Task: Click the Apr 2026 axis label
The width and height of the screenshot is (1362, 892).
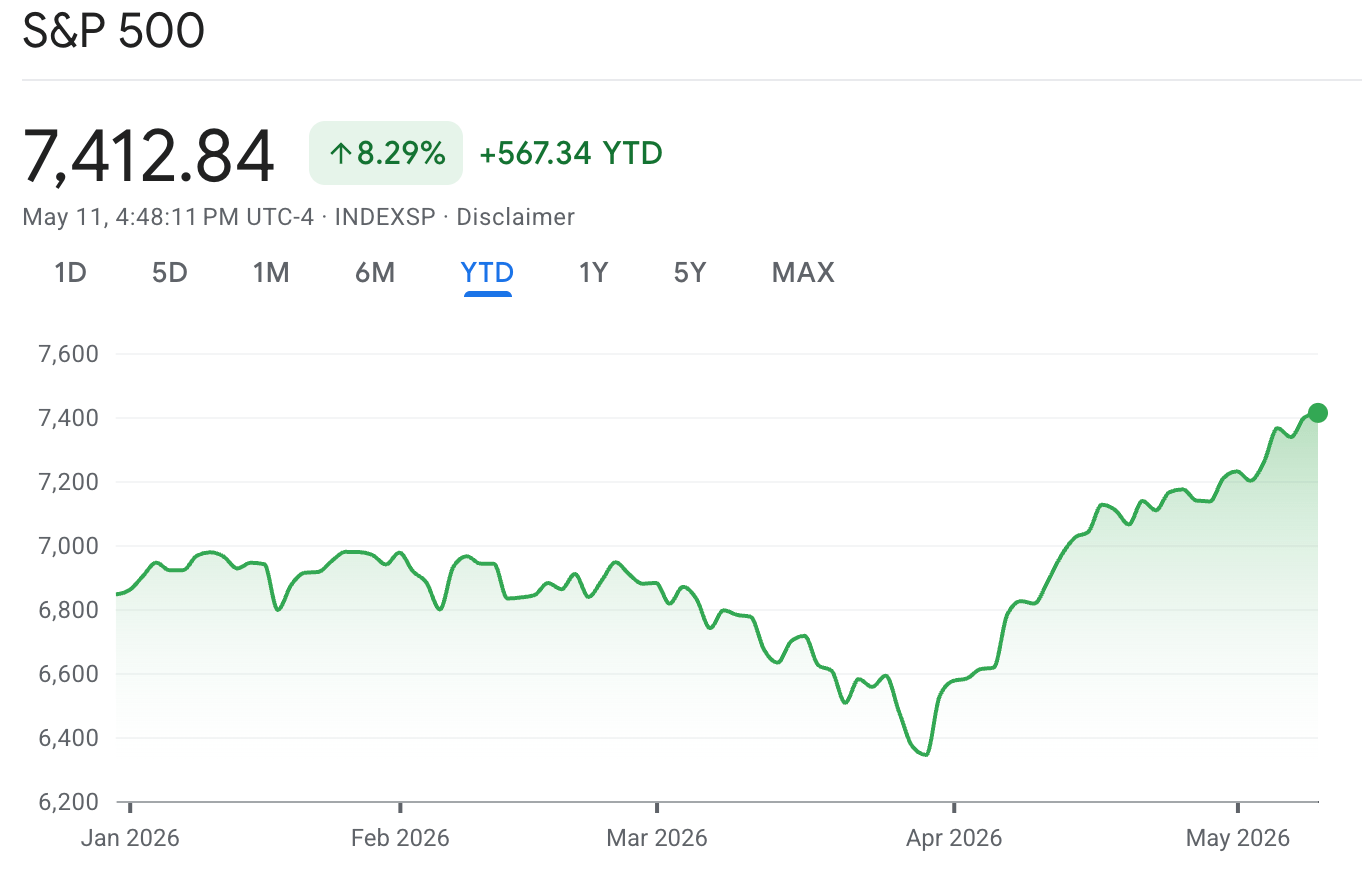Action: tap(954, 838)
